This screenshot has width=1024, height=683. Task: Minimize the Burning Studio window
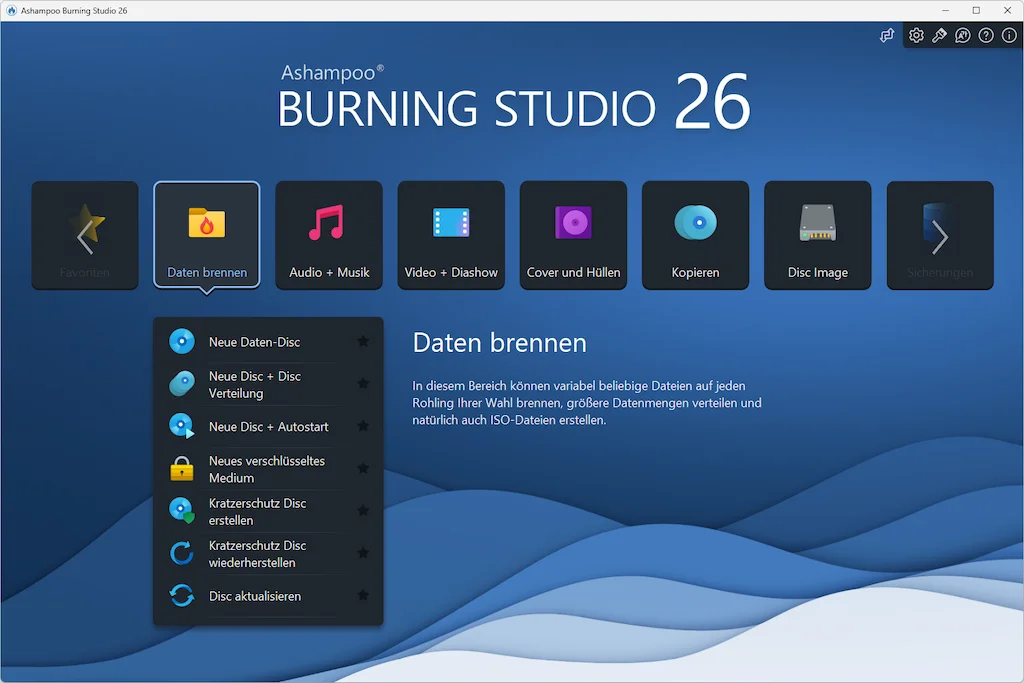[x=945, y=10]
